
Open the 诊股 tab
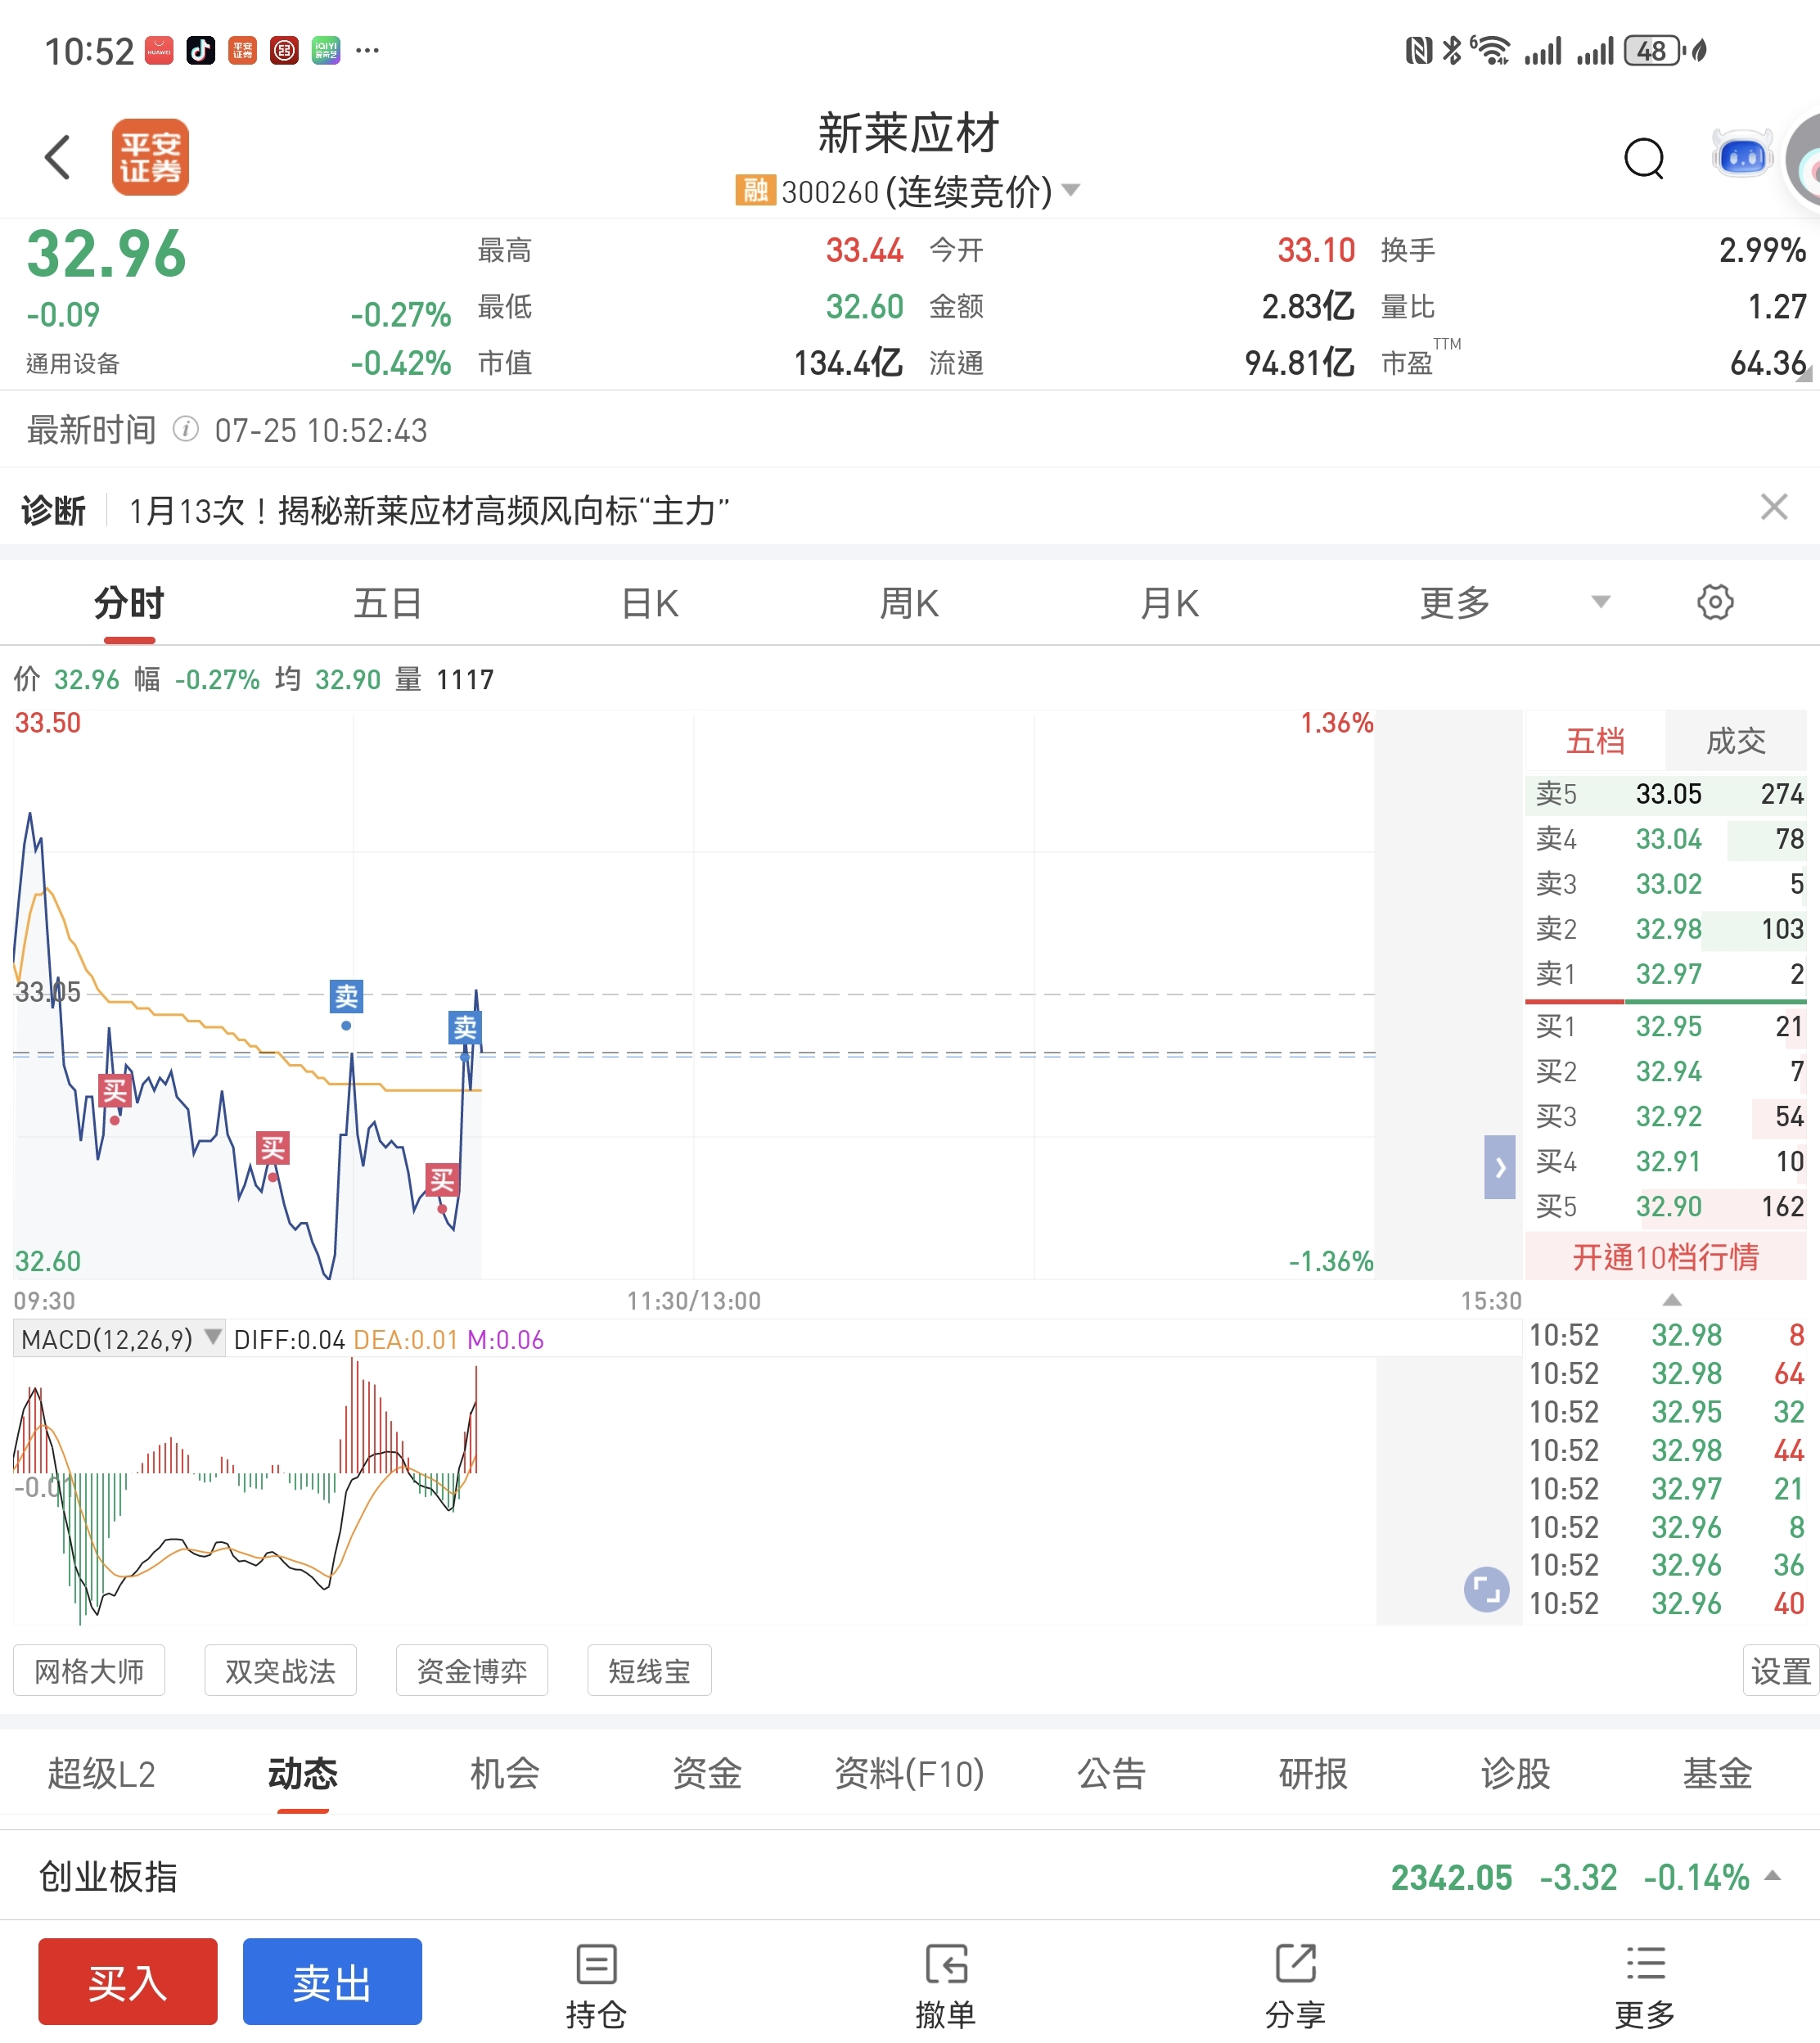pyautogui.click(x=1515, y=1774)
